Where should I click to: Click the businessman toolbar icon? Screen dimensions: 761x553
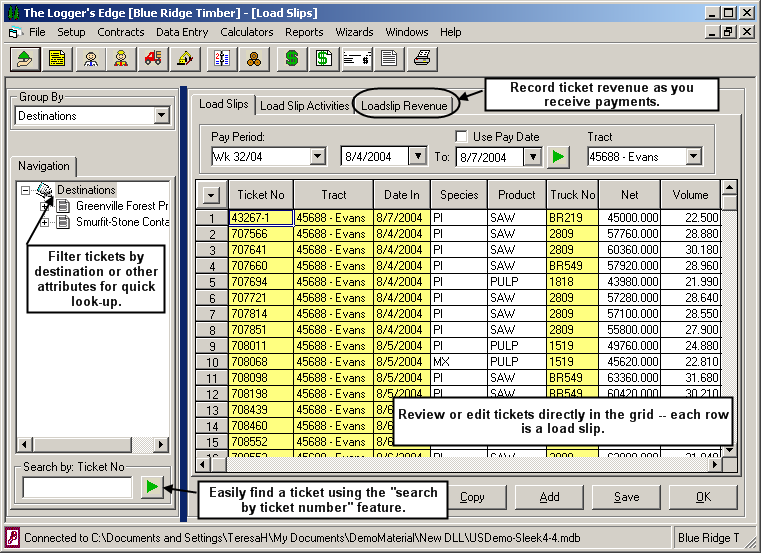pyautogui.click(x=90, y=59)
